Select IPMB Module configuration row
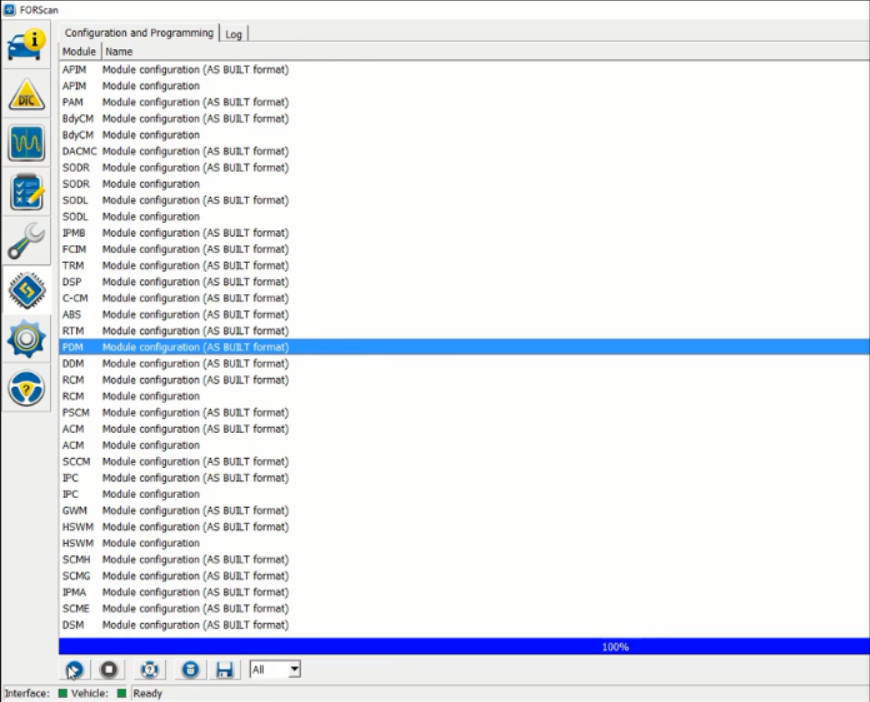This screenshot has width=870, height=702. (x=464, y=233)
